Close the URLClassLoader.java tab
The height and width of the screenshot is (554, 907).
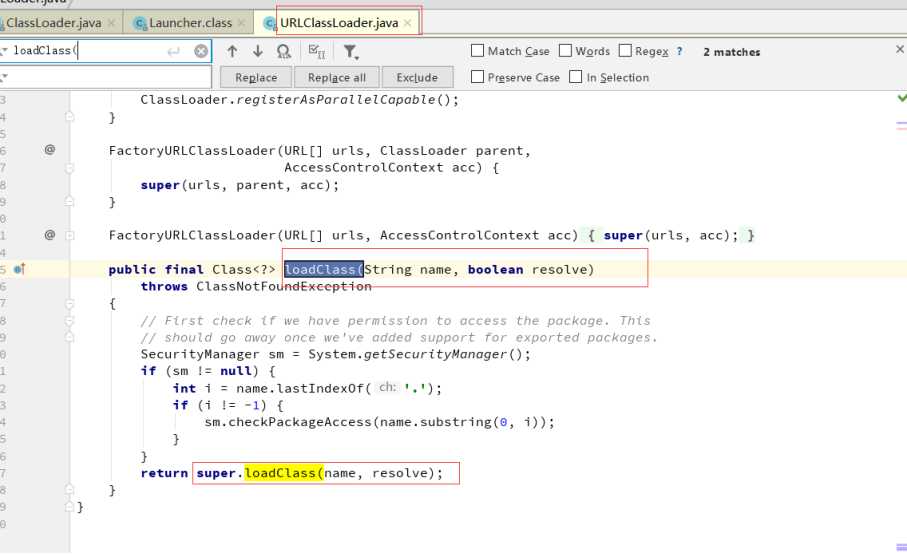(x=408, y=23)
